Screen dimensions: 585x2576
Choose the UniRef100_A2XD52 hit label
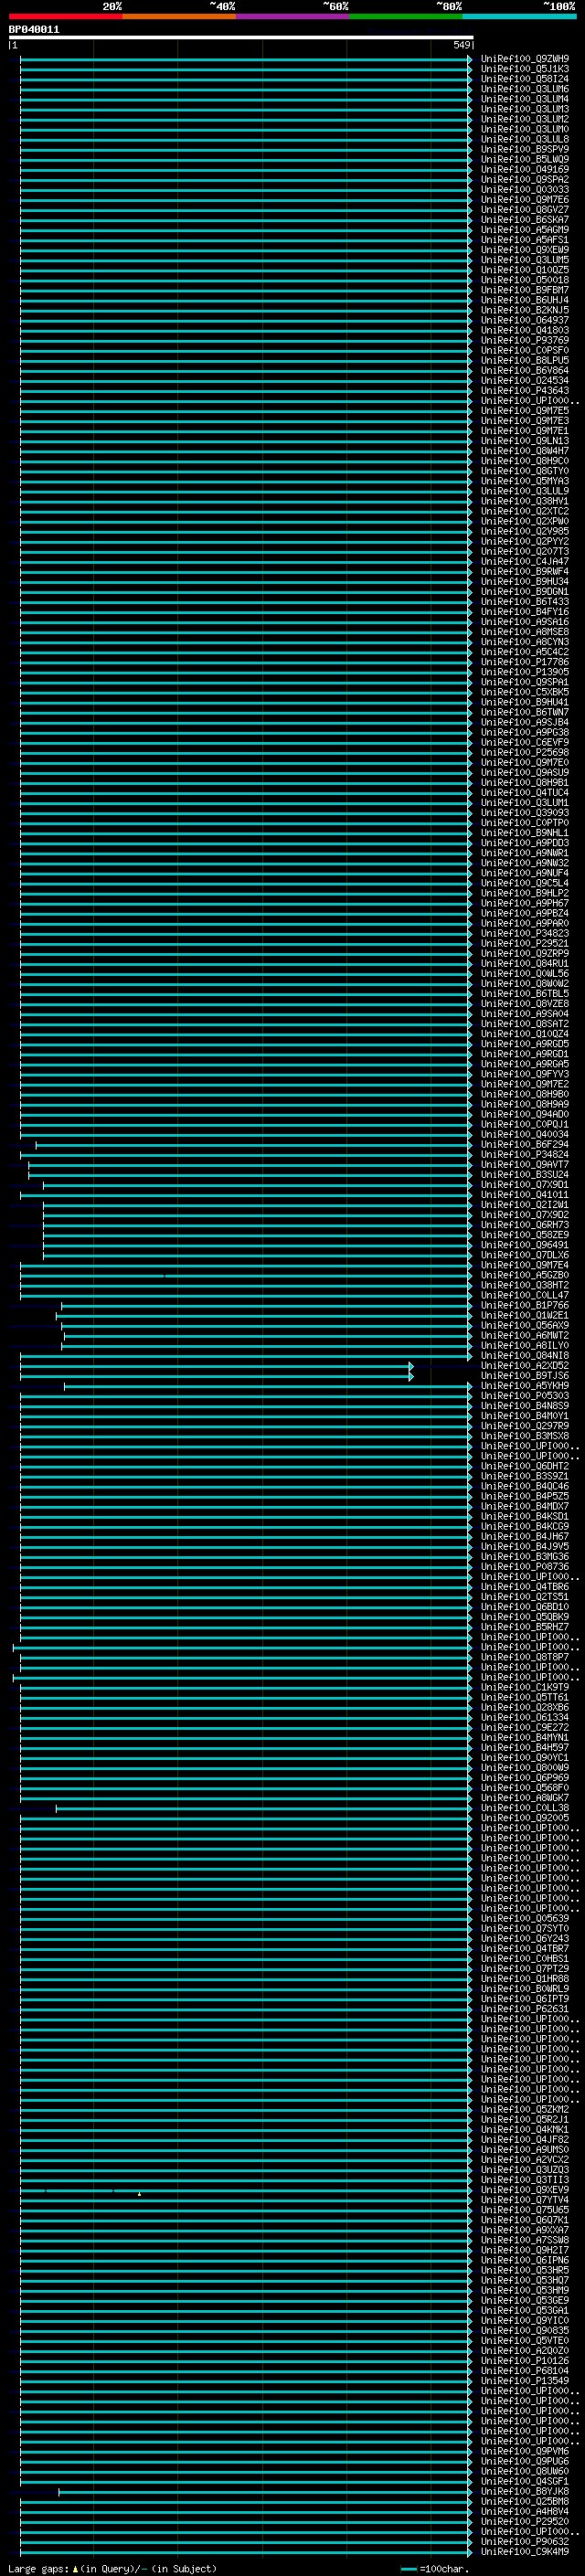point(525,1365)
